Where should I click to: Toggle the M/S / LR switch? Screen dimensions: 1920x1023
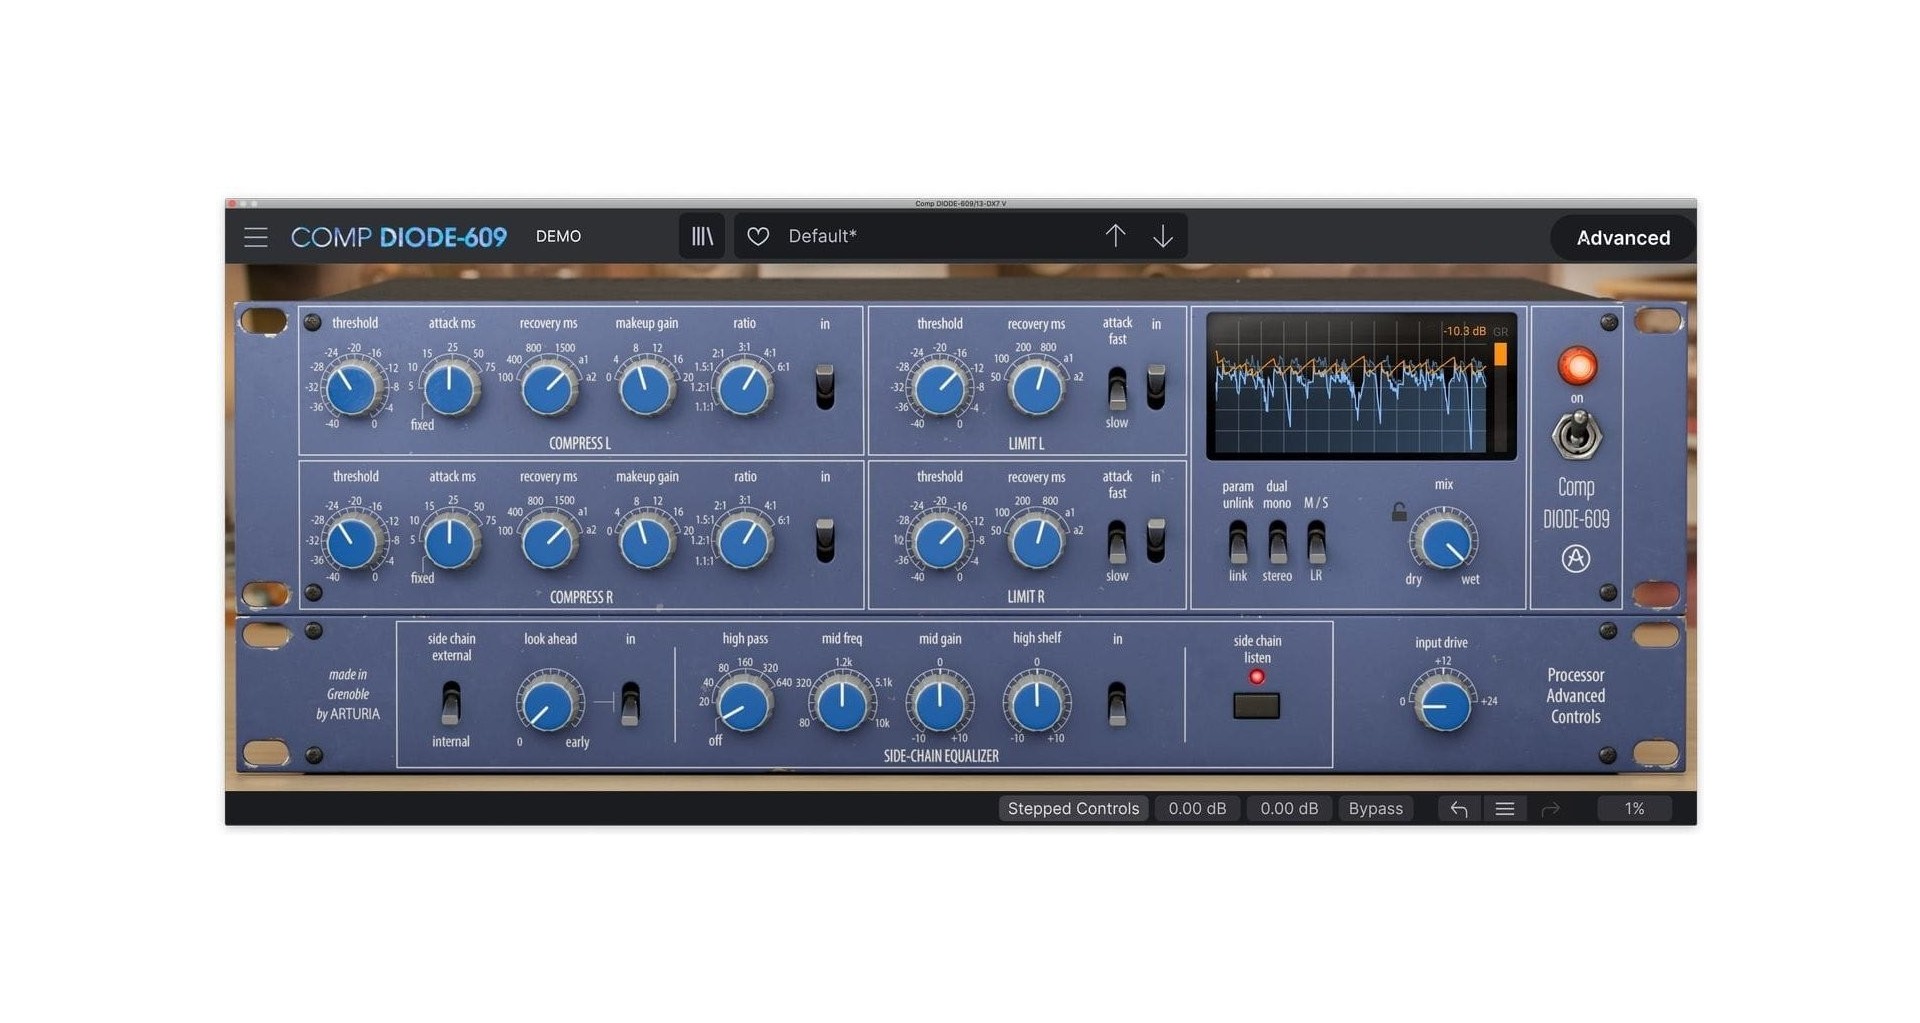point(1316,542)
